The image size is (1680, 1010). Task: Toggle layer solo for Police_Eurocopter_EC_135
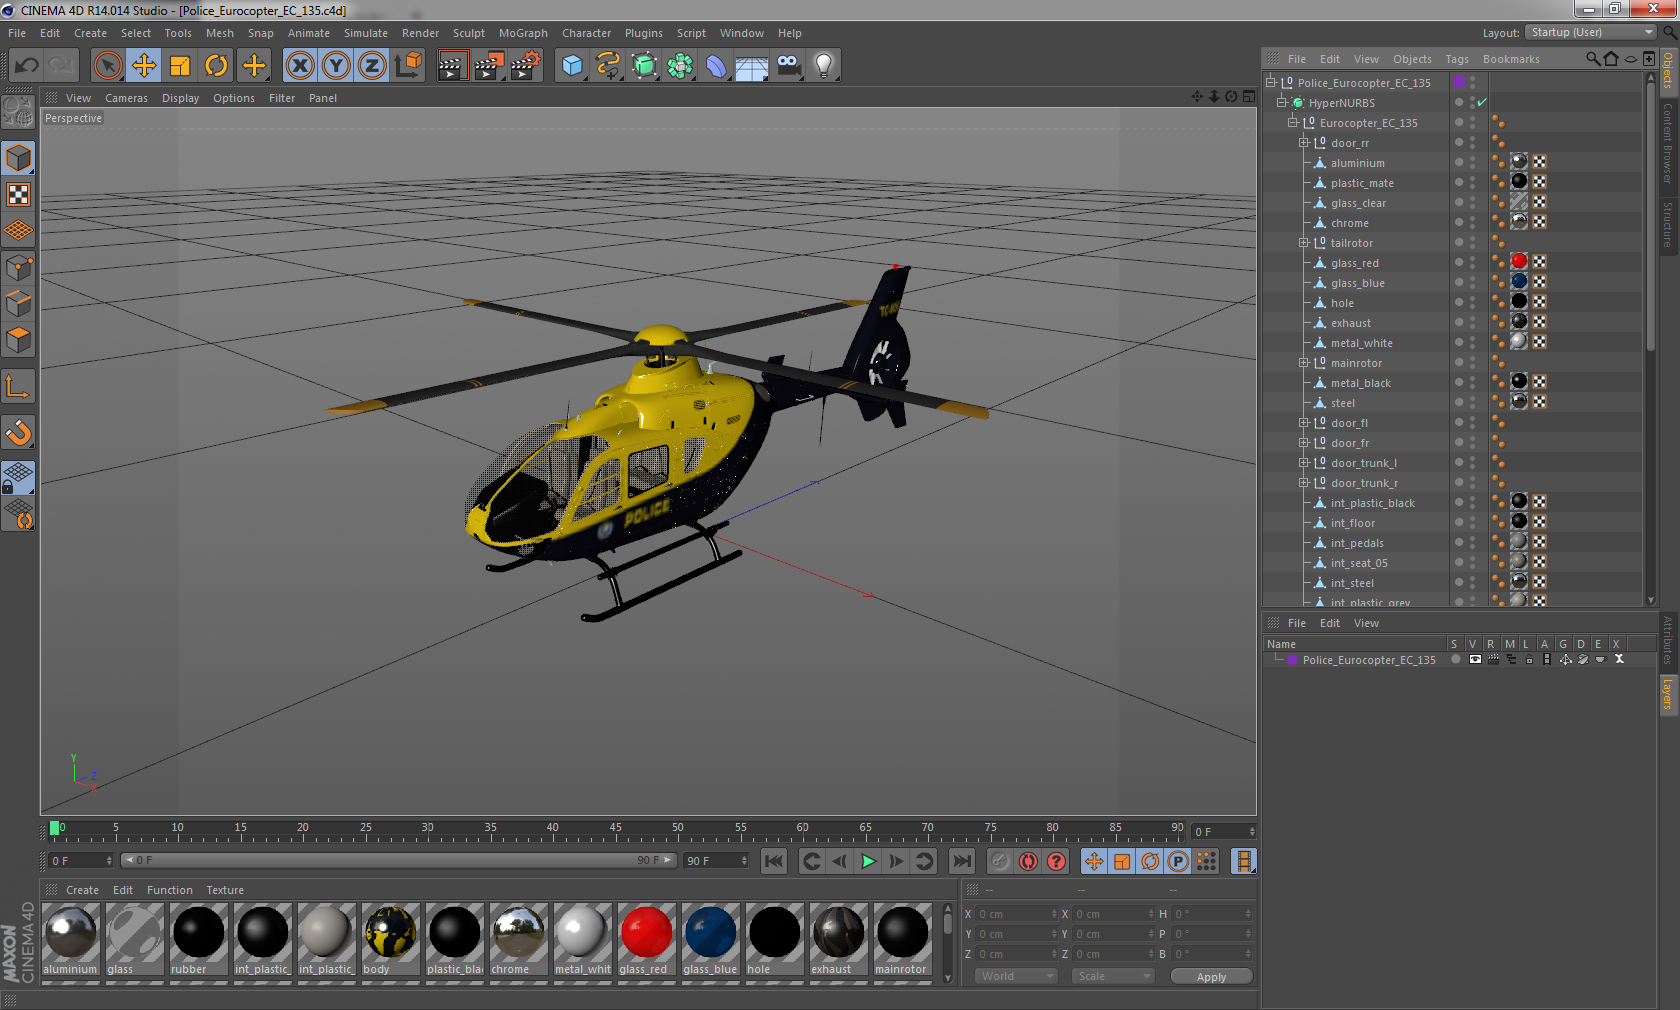coord(1456,659)
